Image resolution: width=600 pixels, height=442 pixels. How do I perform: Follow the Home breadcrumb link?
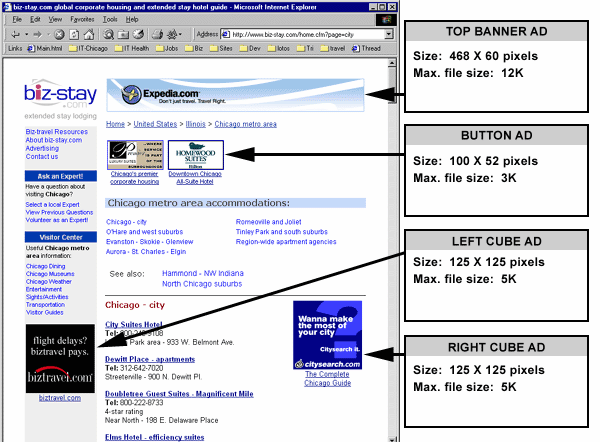115,124
